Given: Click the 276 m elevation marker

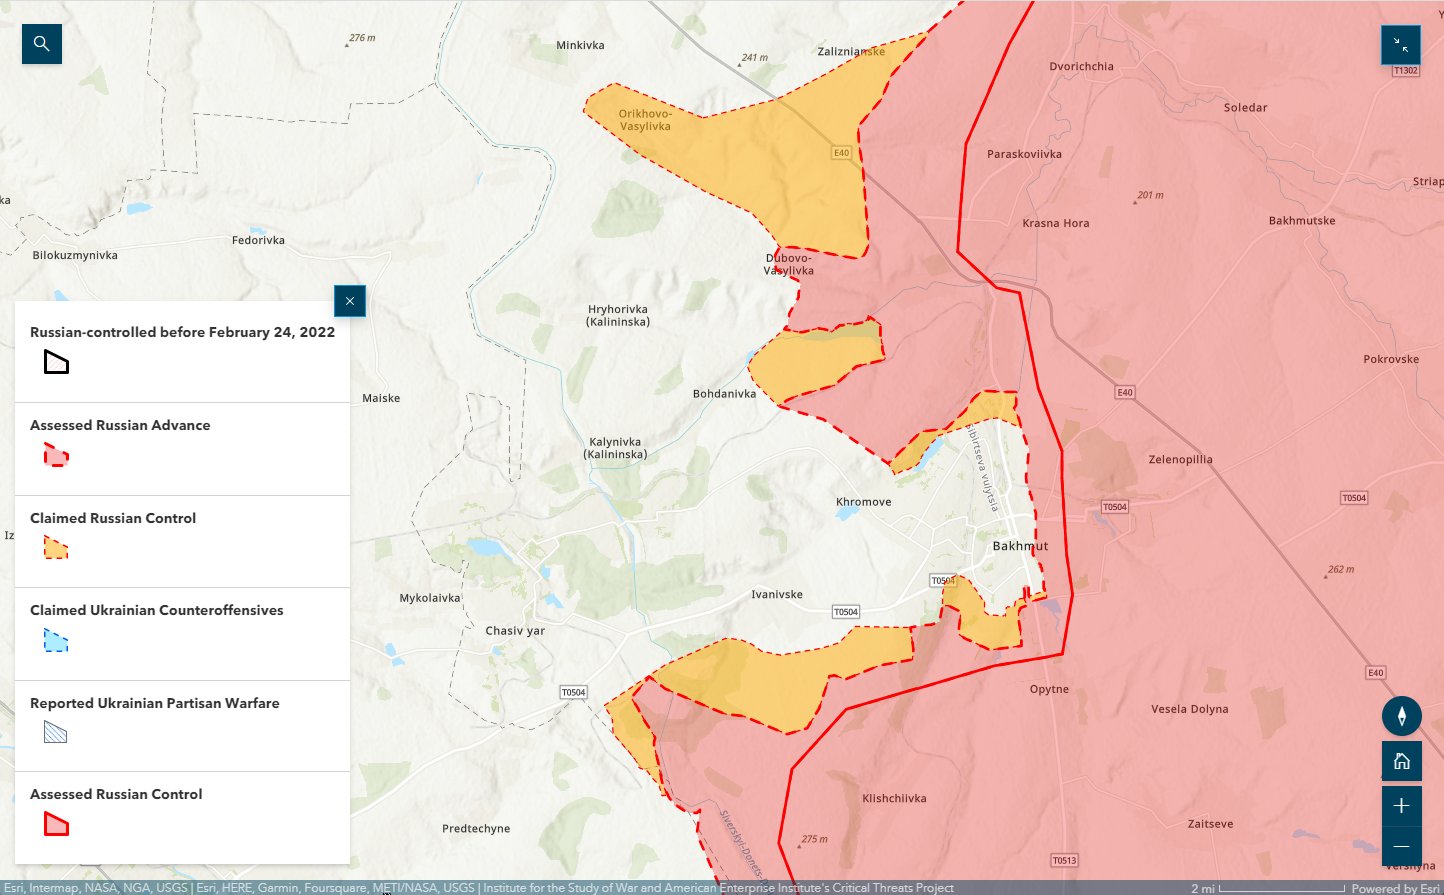Looking at the screenshot, I should tap(361, 38).
